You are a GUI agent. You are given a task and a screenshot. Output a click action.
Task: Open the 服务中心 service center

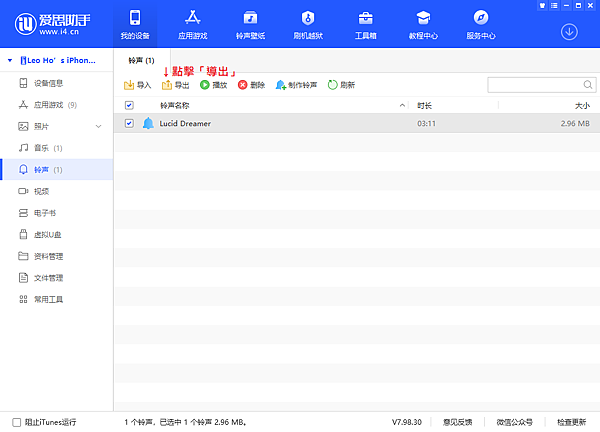point(481,25)
